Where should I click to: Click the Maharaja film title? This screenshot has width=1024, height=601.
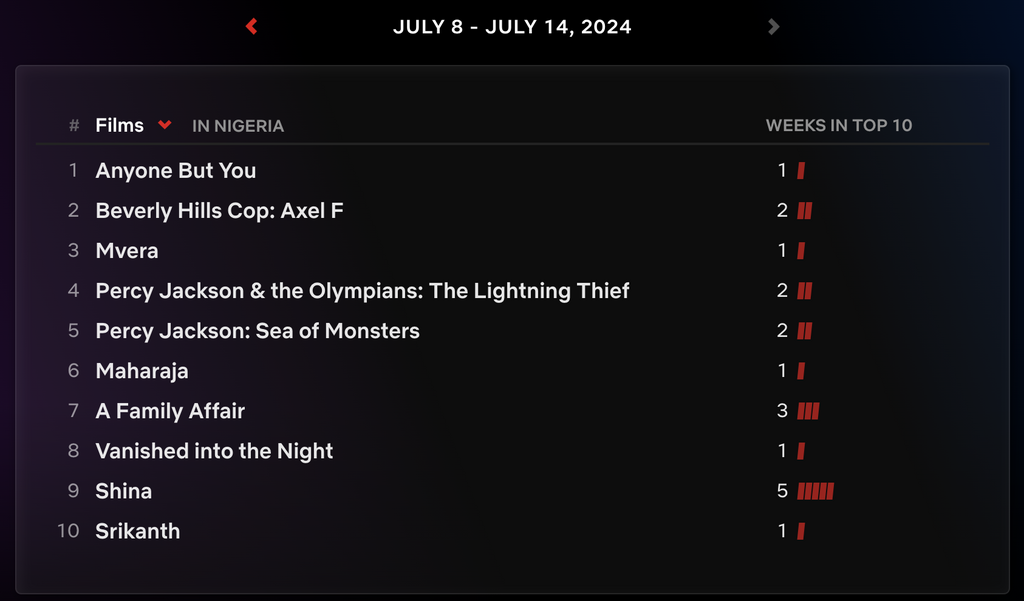click(x=142, y=370)
